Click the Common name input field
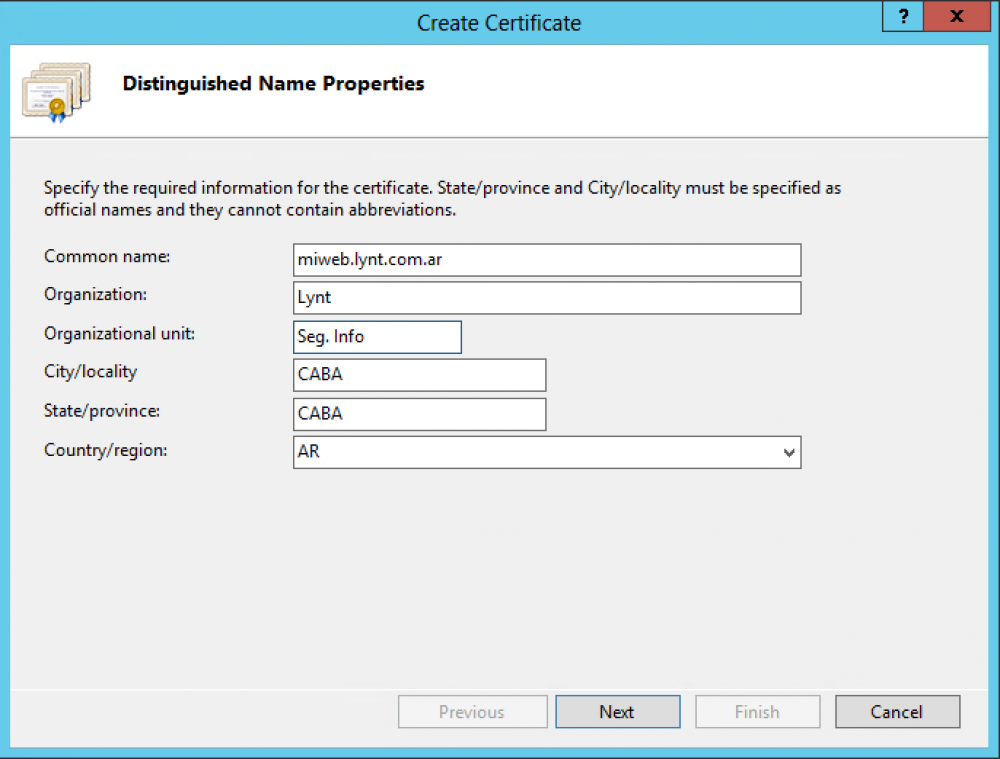This screenshot has height=759, width=1000. (x=546, y=260)
